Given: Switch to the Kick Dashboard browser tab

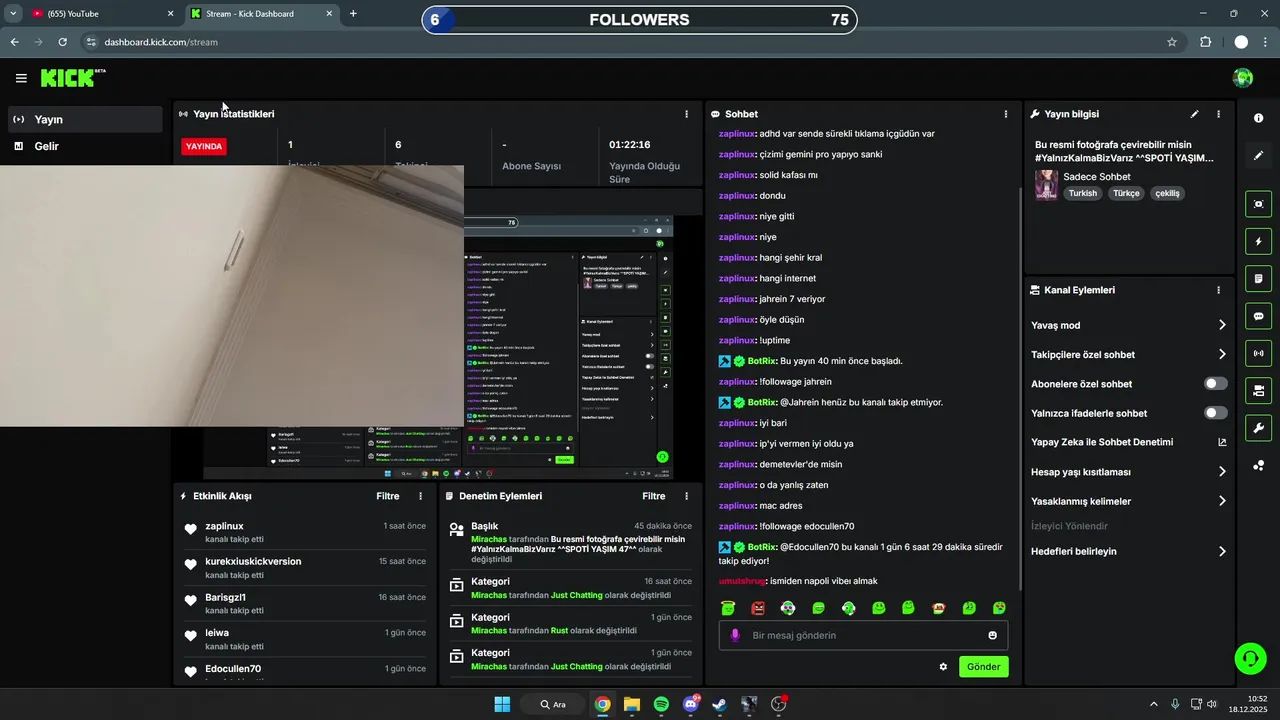Looking at the screenshot, I should (263, 14).
